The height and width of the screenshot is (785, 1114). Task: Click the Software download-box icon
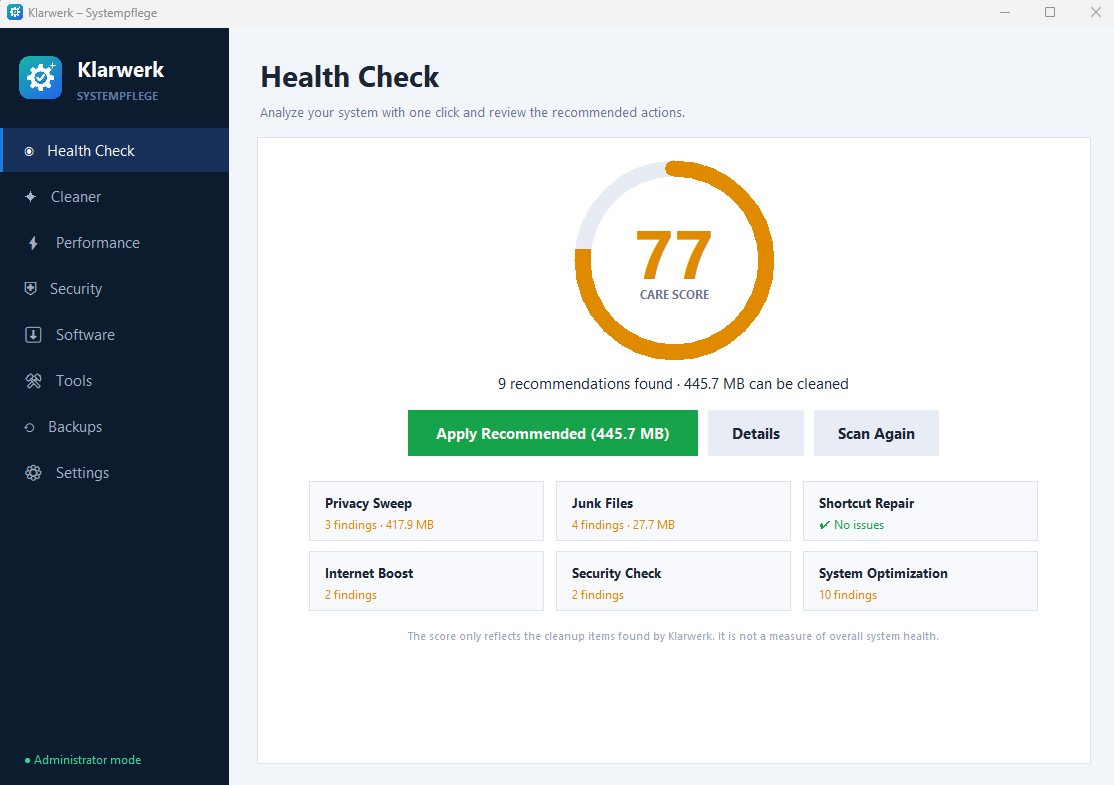pos(33,335)
